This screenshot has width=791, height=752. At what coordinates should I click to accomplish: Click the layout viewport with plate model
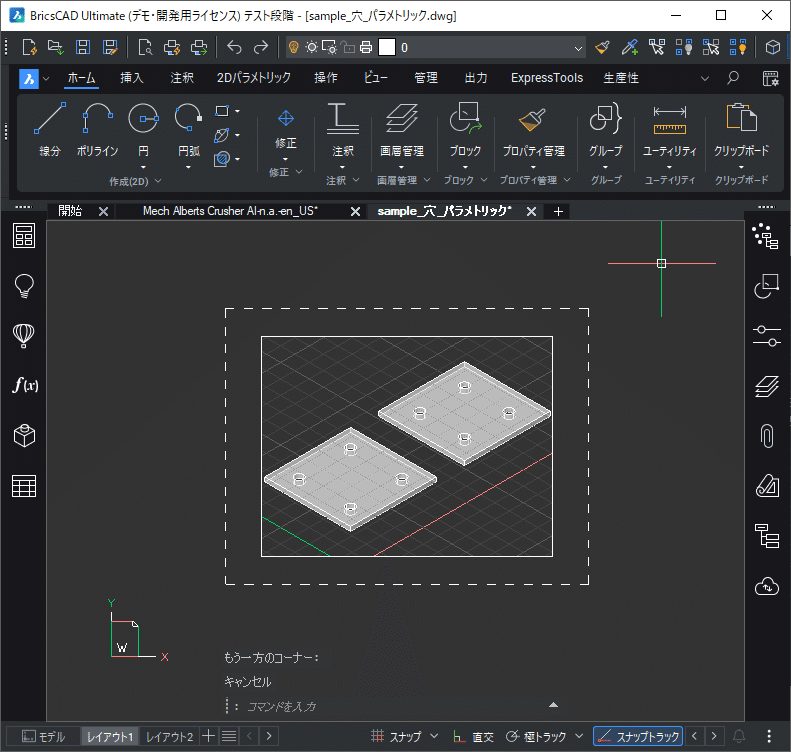pyautogui.click(x=407, y=446)
